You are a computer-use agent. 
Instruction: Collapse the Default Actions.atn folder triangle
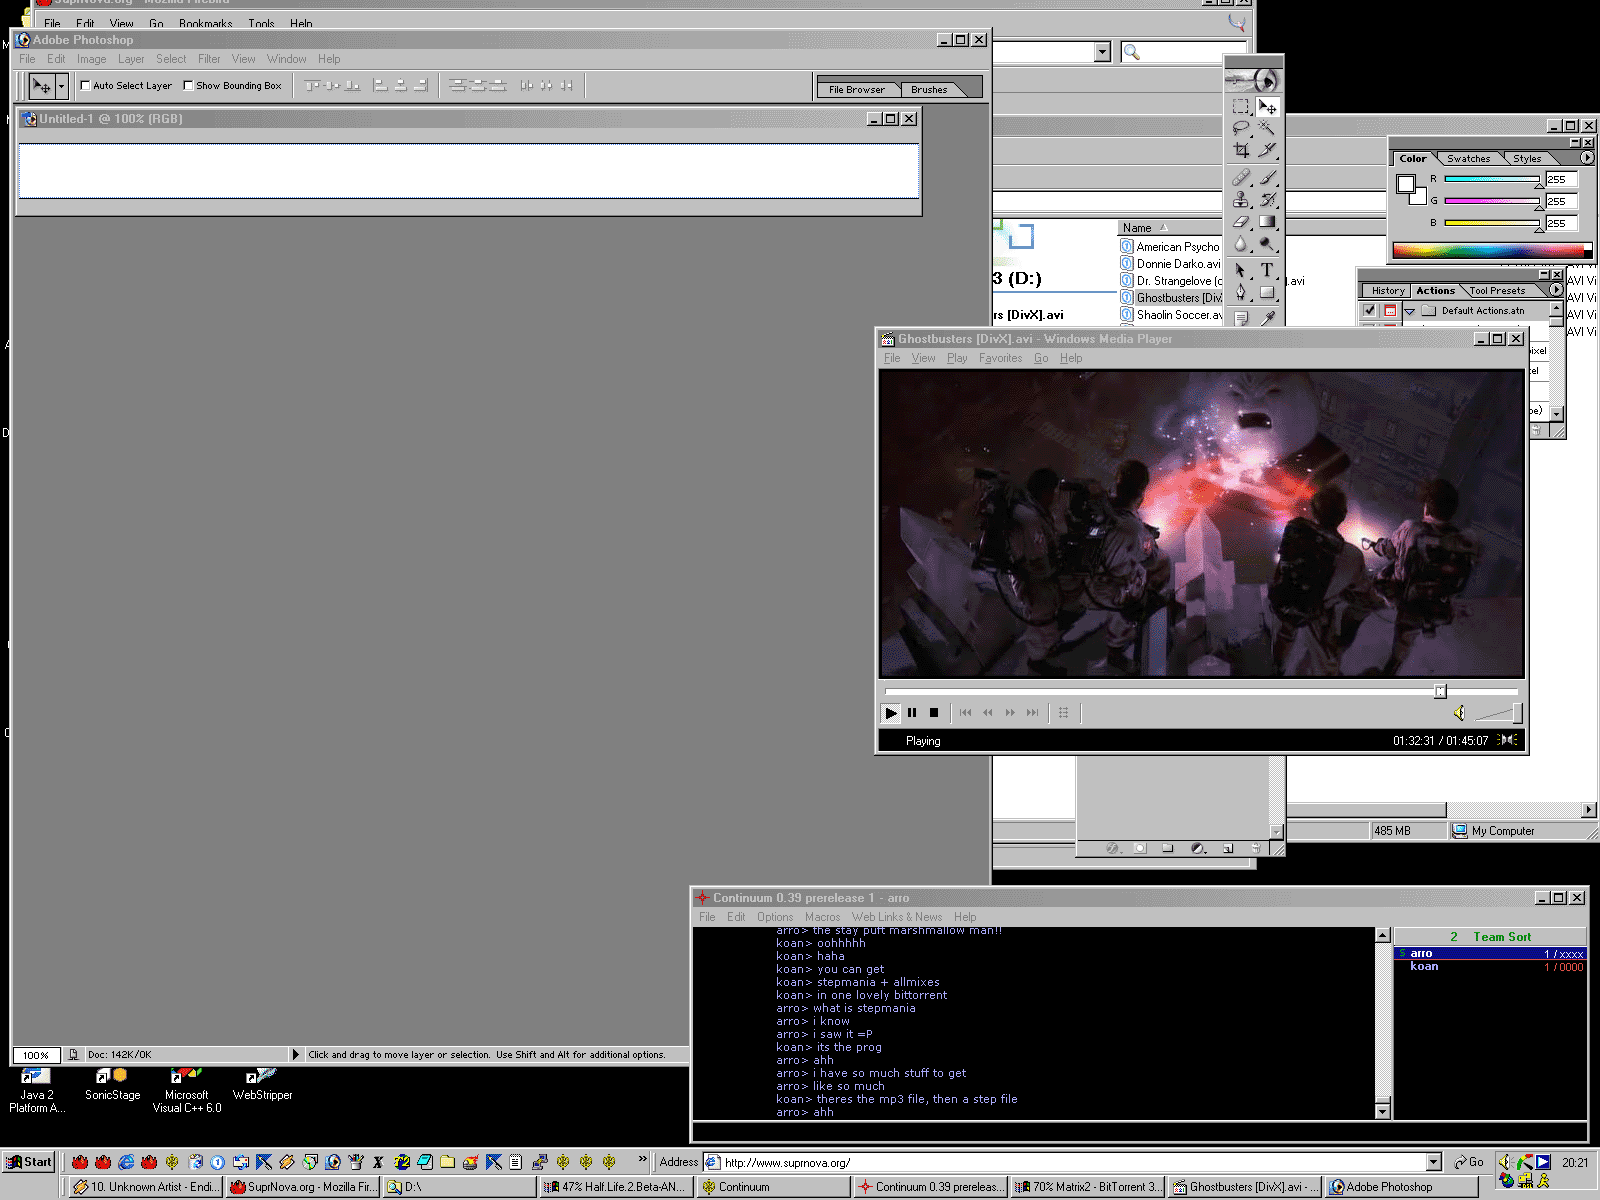tap(1410, 311)
